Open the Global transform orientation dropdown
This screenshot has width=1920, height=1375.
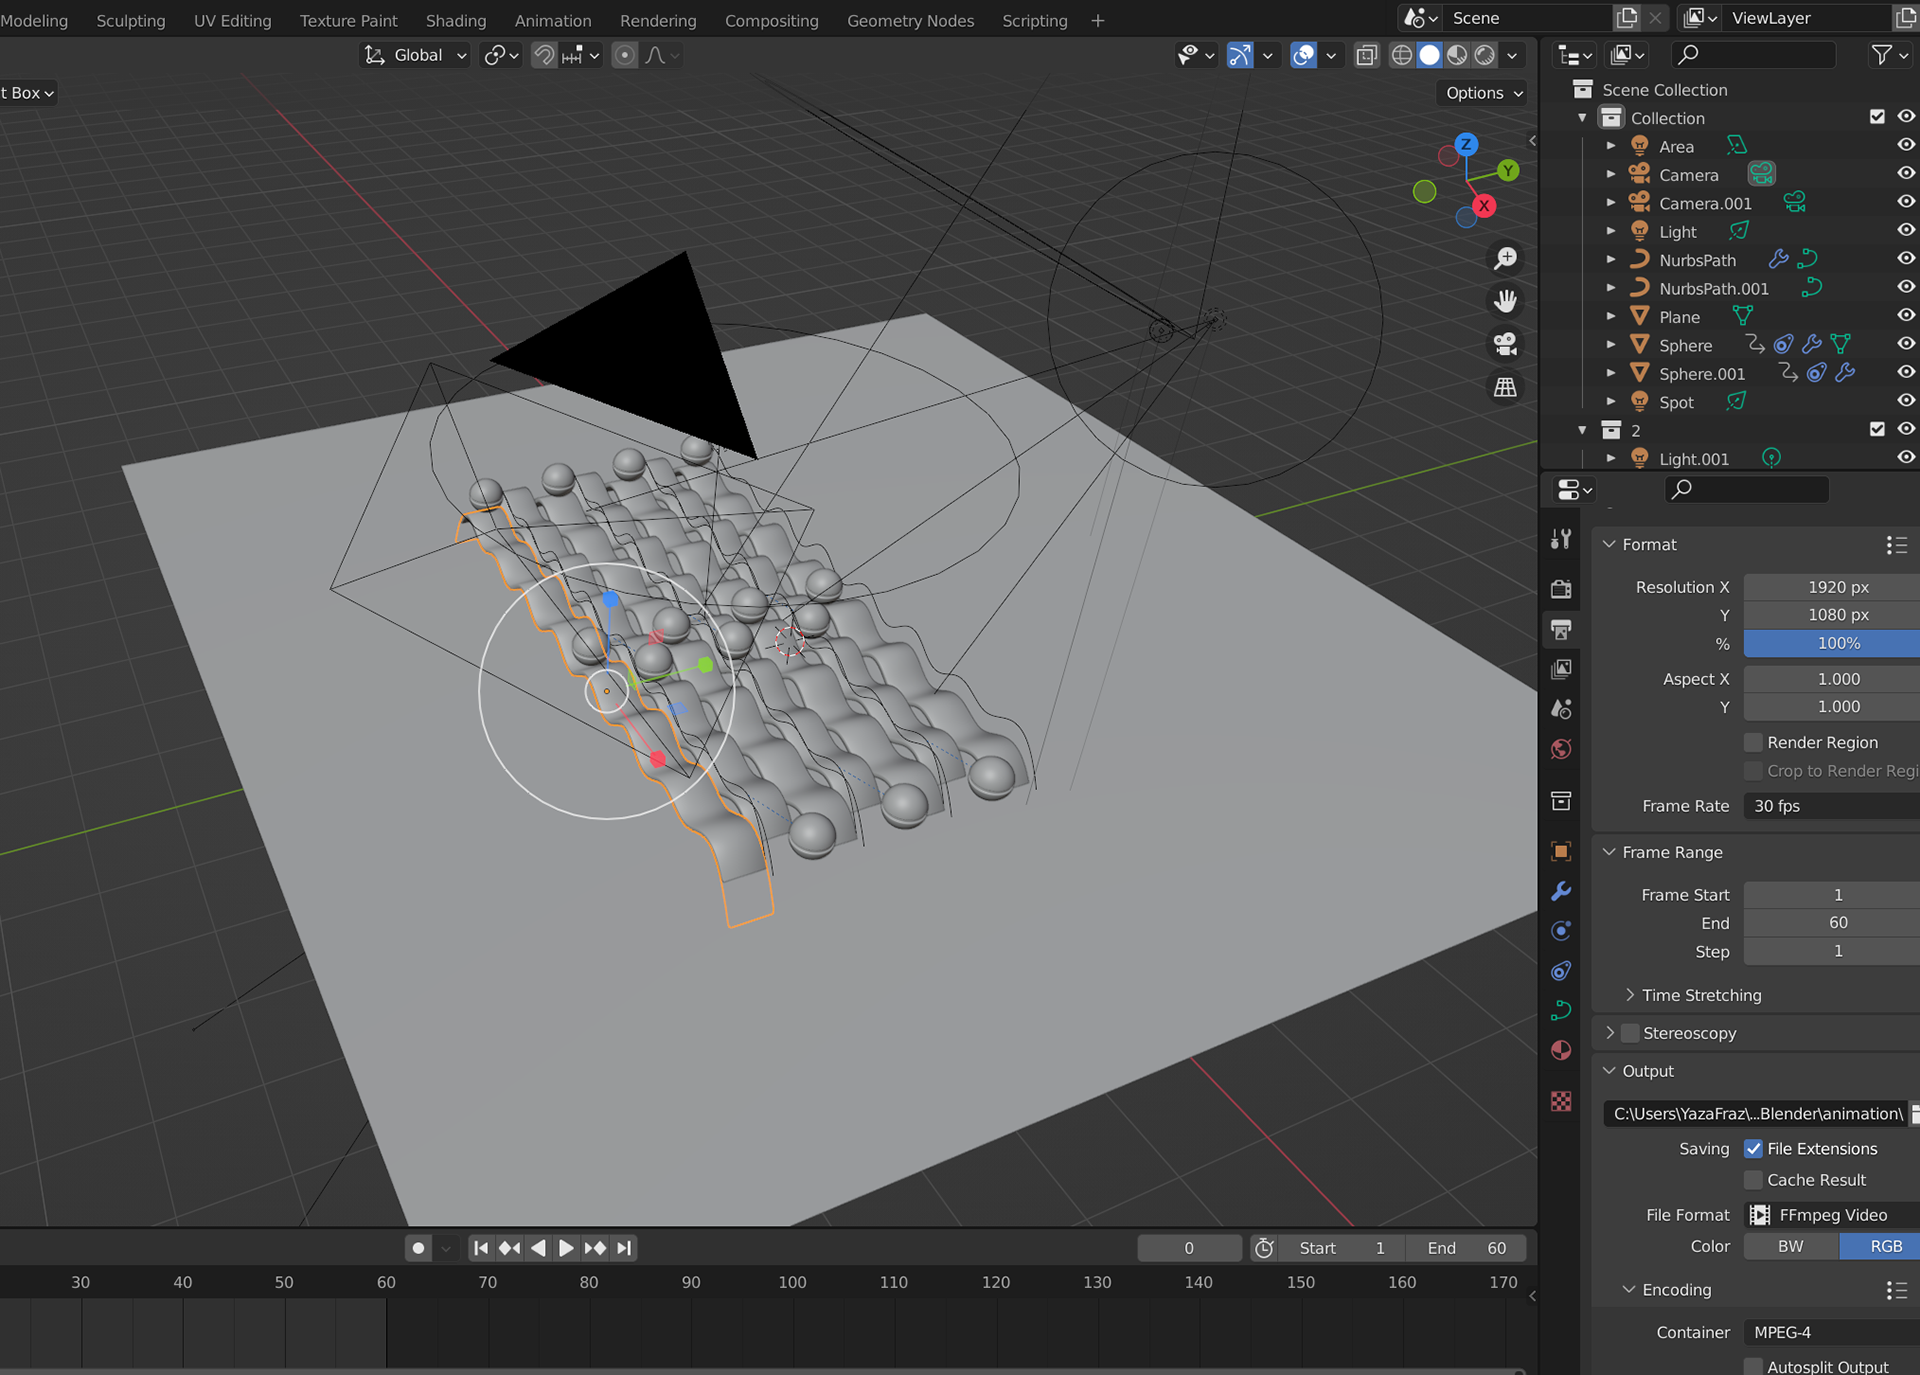click(x=416, y=55)
